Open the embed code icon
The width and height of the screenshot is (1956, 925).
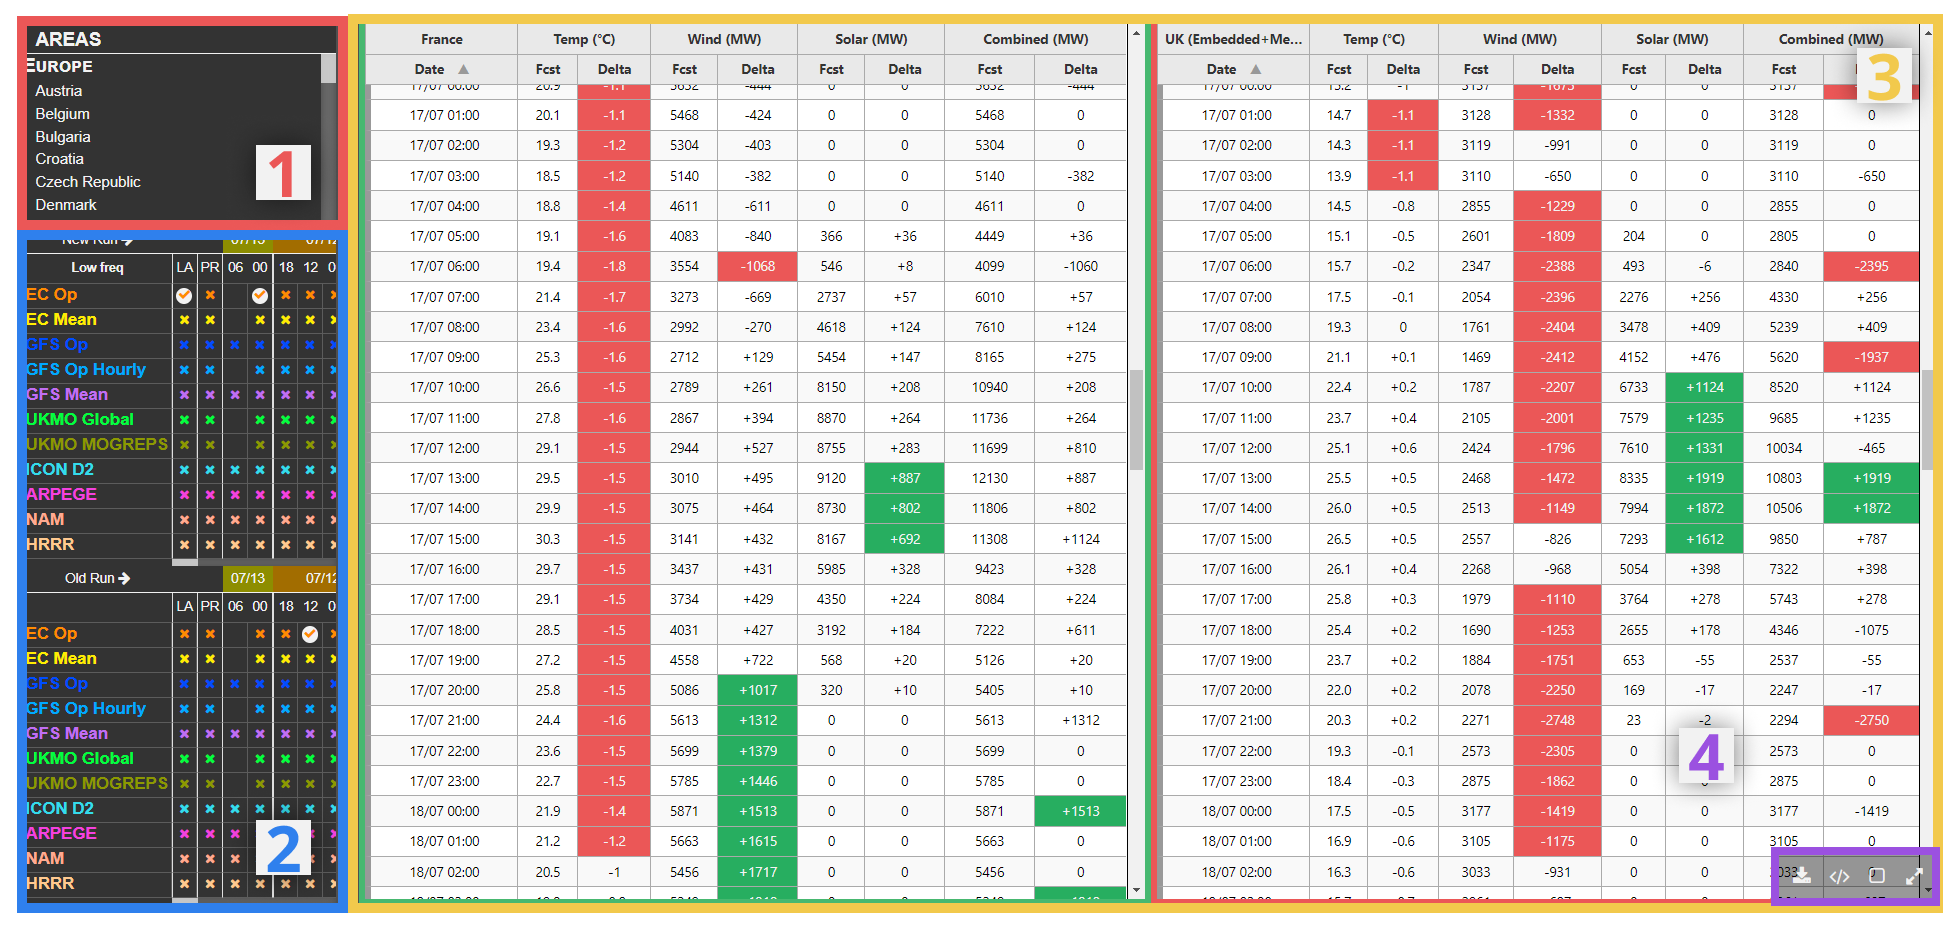(1839, 876)
